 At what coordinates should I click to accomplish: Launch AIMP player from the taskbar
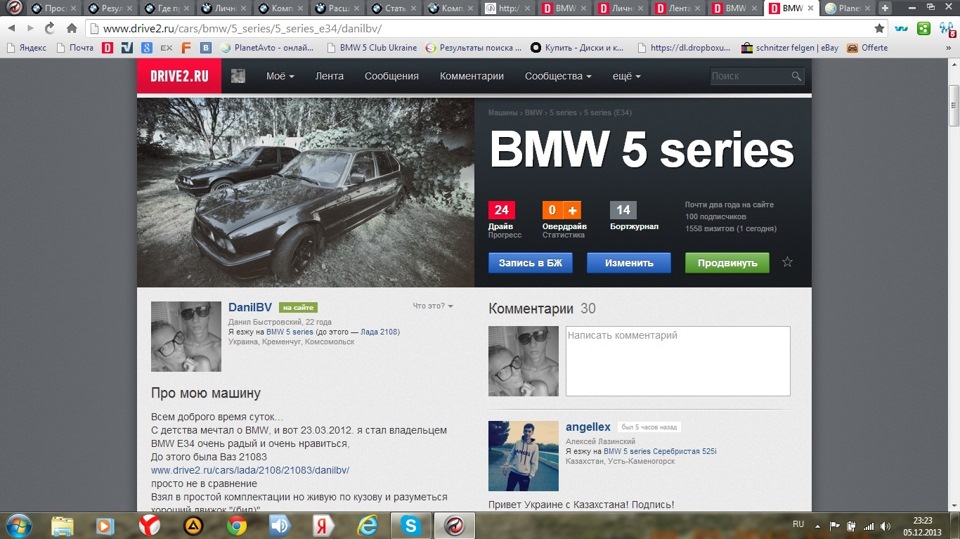click(193, 526)
